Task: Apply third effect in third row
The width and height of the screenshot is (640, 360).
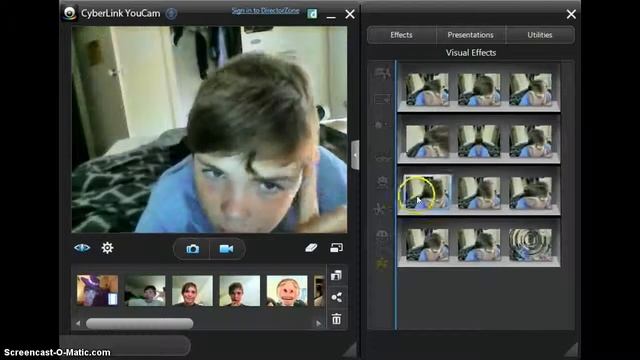Action: point(531,193)
